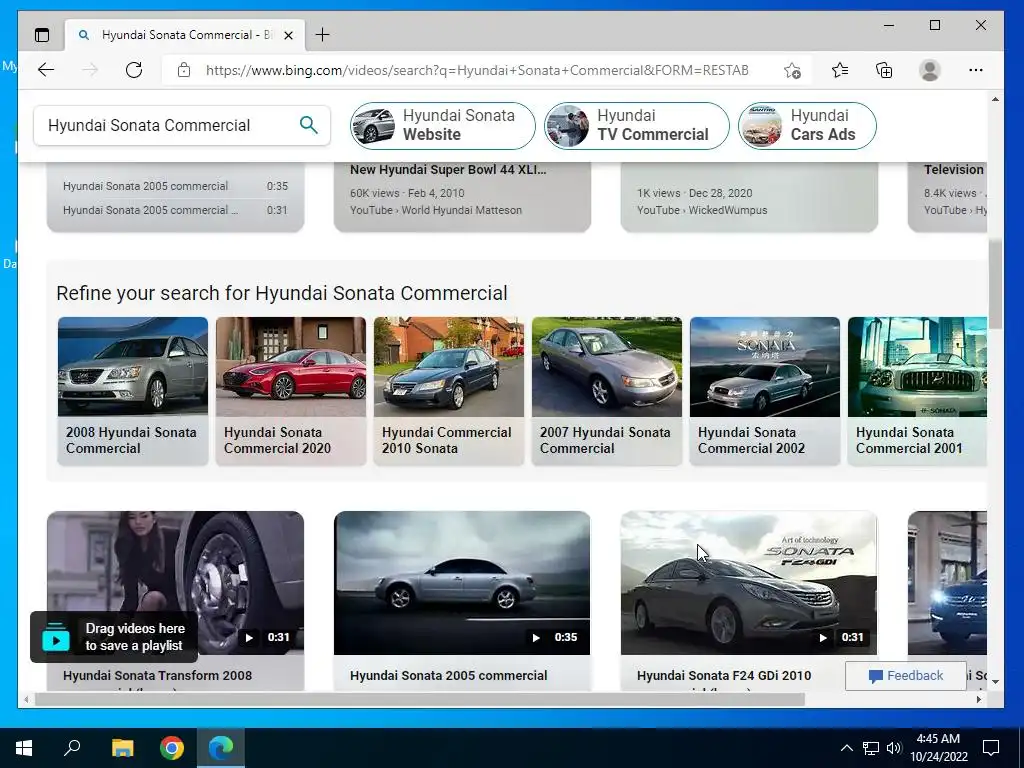Open the vertical tabs menu icon

click(x=42, y=35)
